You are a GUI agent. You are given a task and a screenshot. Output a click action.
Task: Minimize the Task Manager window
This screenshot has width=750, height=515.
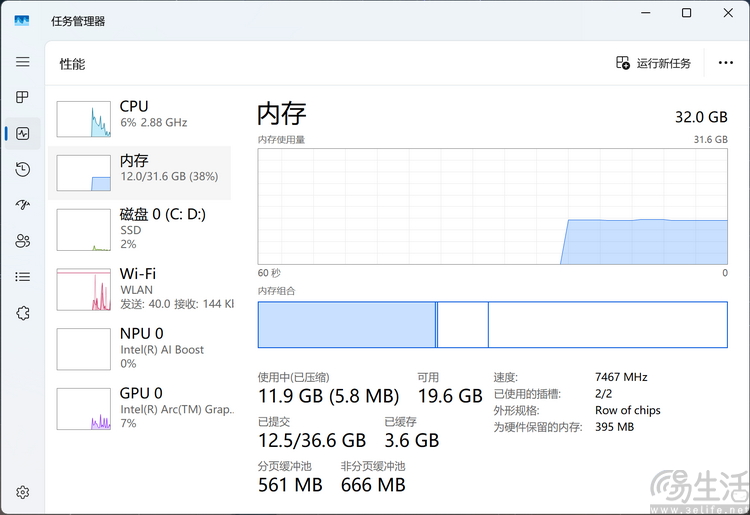pos(646,13)
